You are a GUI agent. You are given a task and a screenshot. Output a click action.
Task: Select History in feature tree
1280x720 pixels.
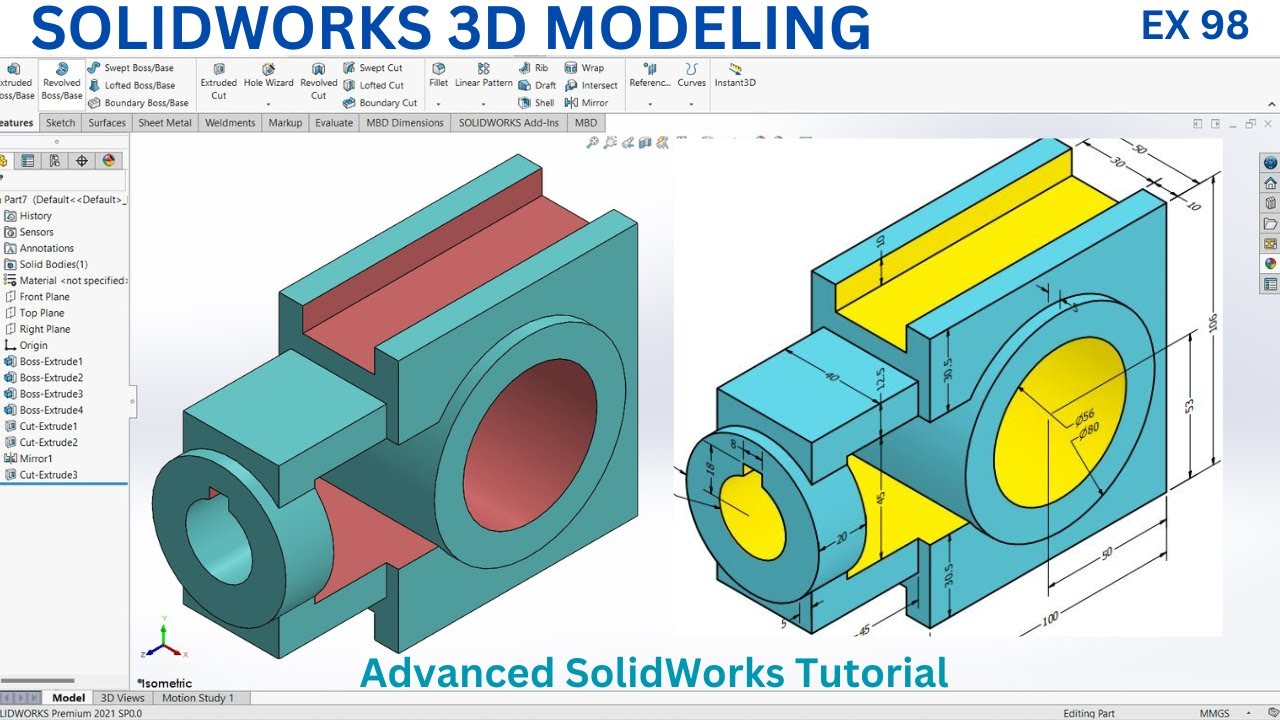tap(28, 216)
